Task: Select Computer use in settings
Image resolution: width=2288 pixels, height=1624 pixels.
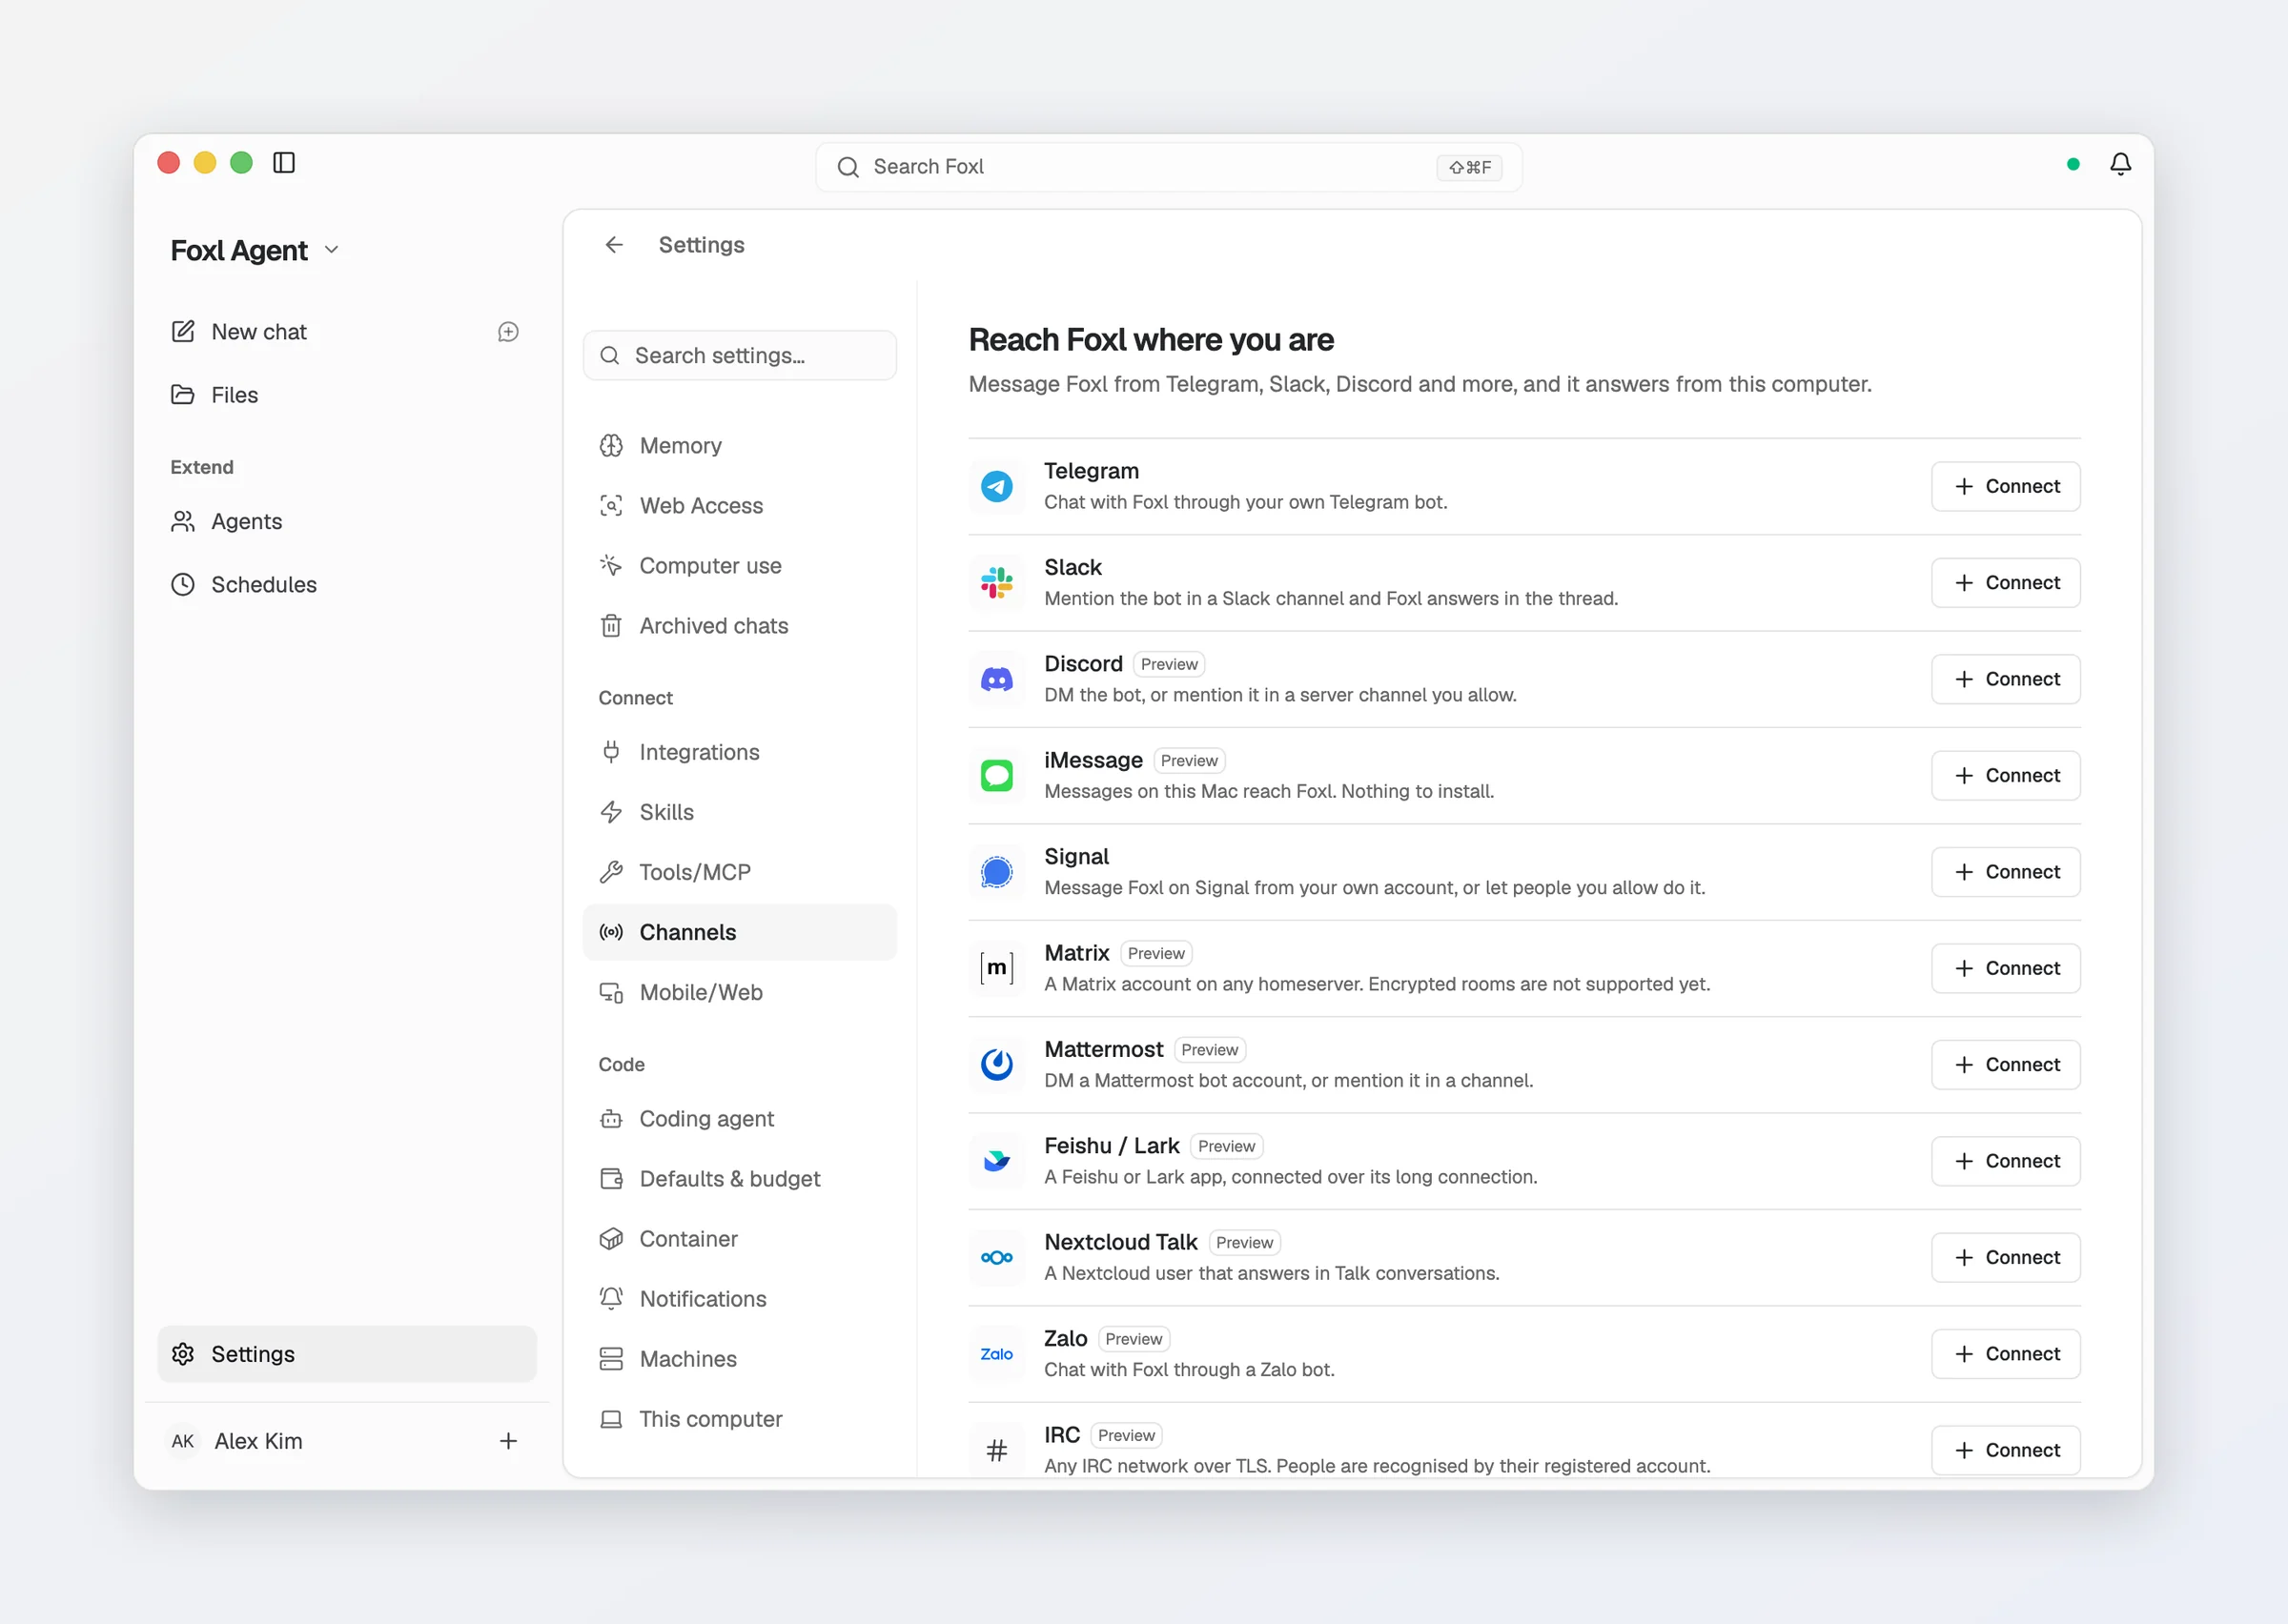Action: (740, 566)
